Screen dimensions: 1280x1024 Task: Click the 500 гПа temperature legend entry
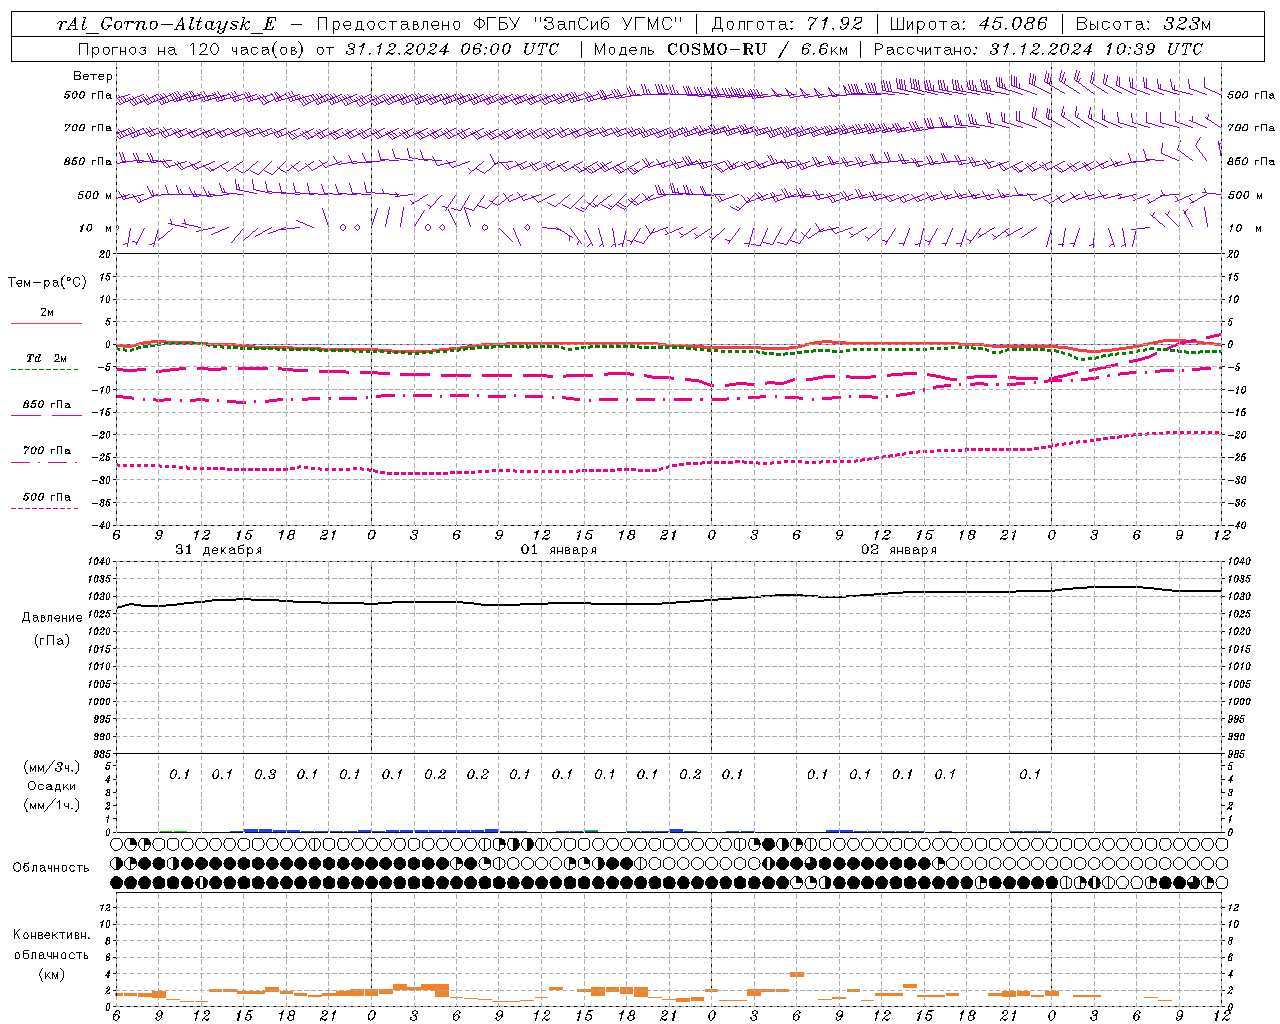point(47,497)
